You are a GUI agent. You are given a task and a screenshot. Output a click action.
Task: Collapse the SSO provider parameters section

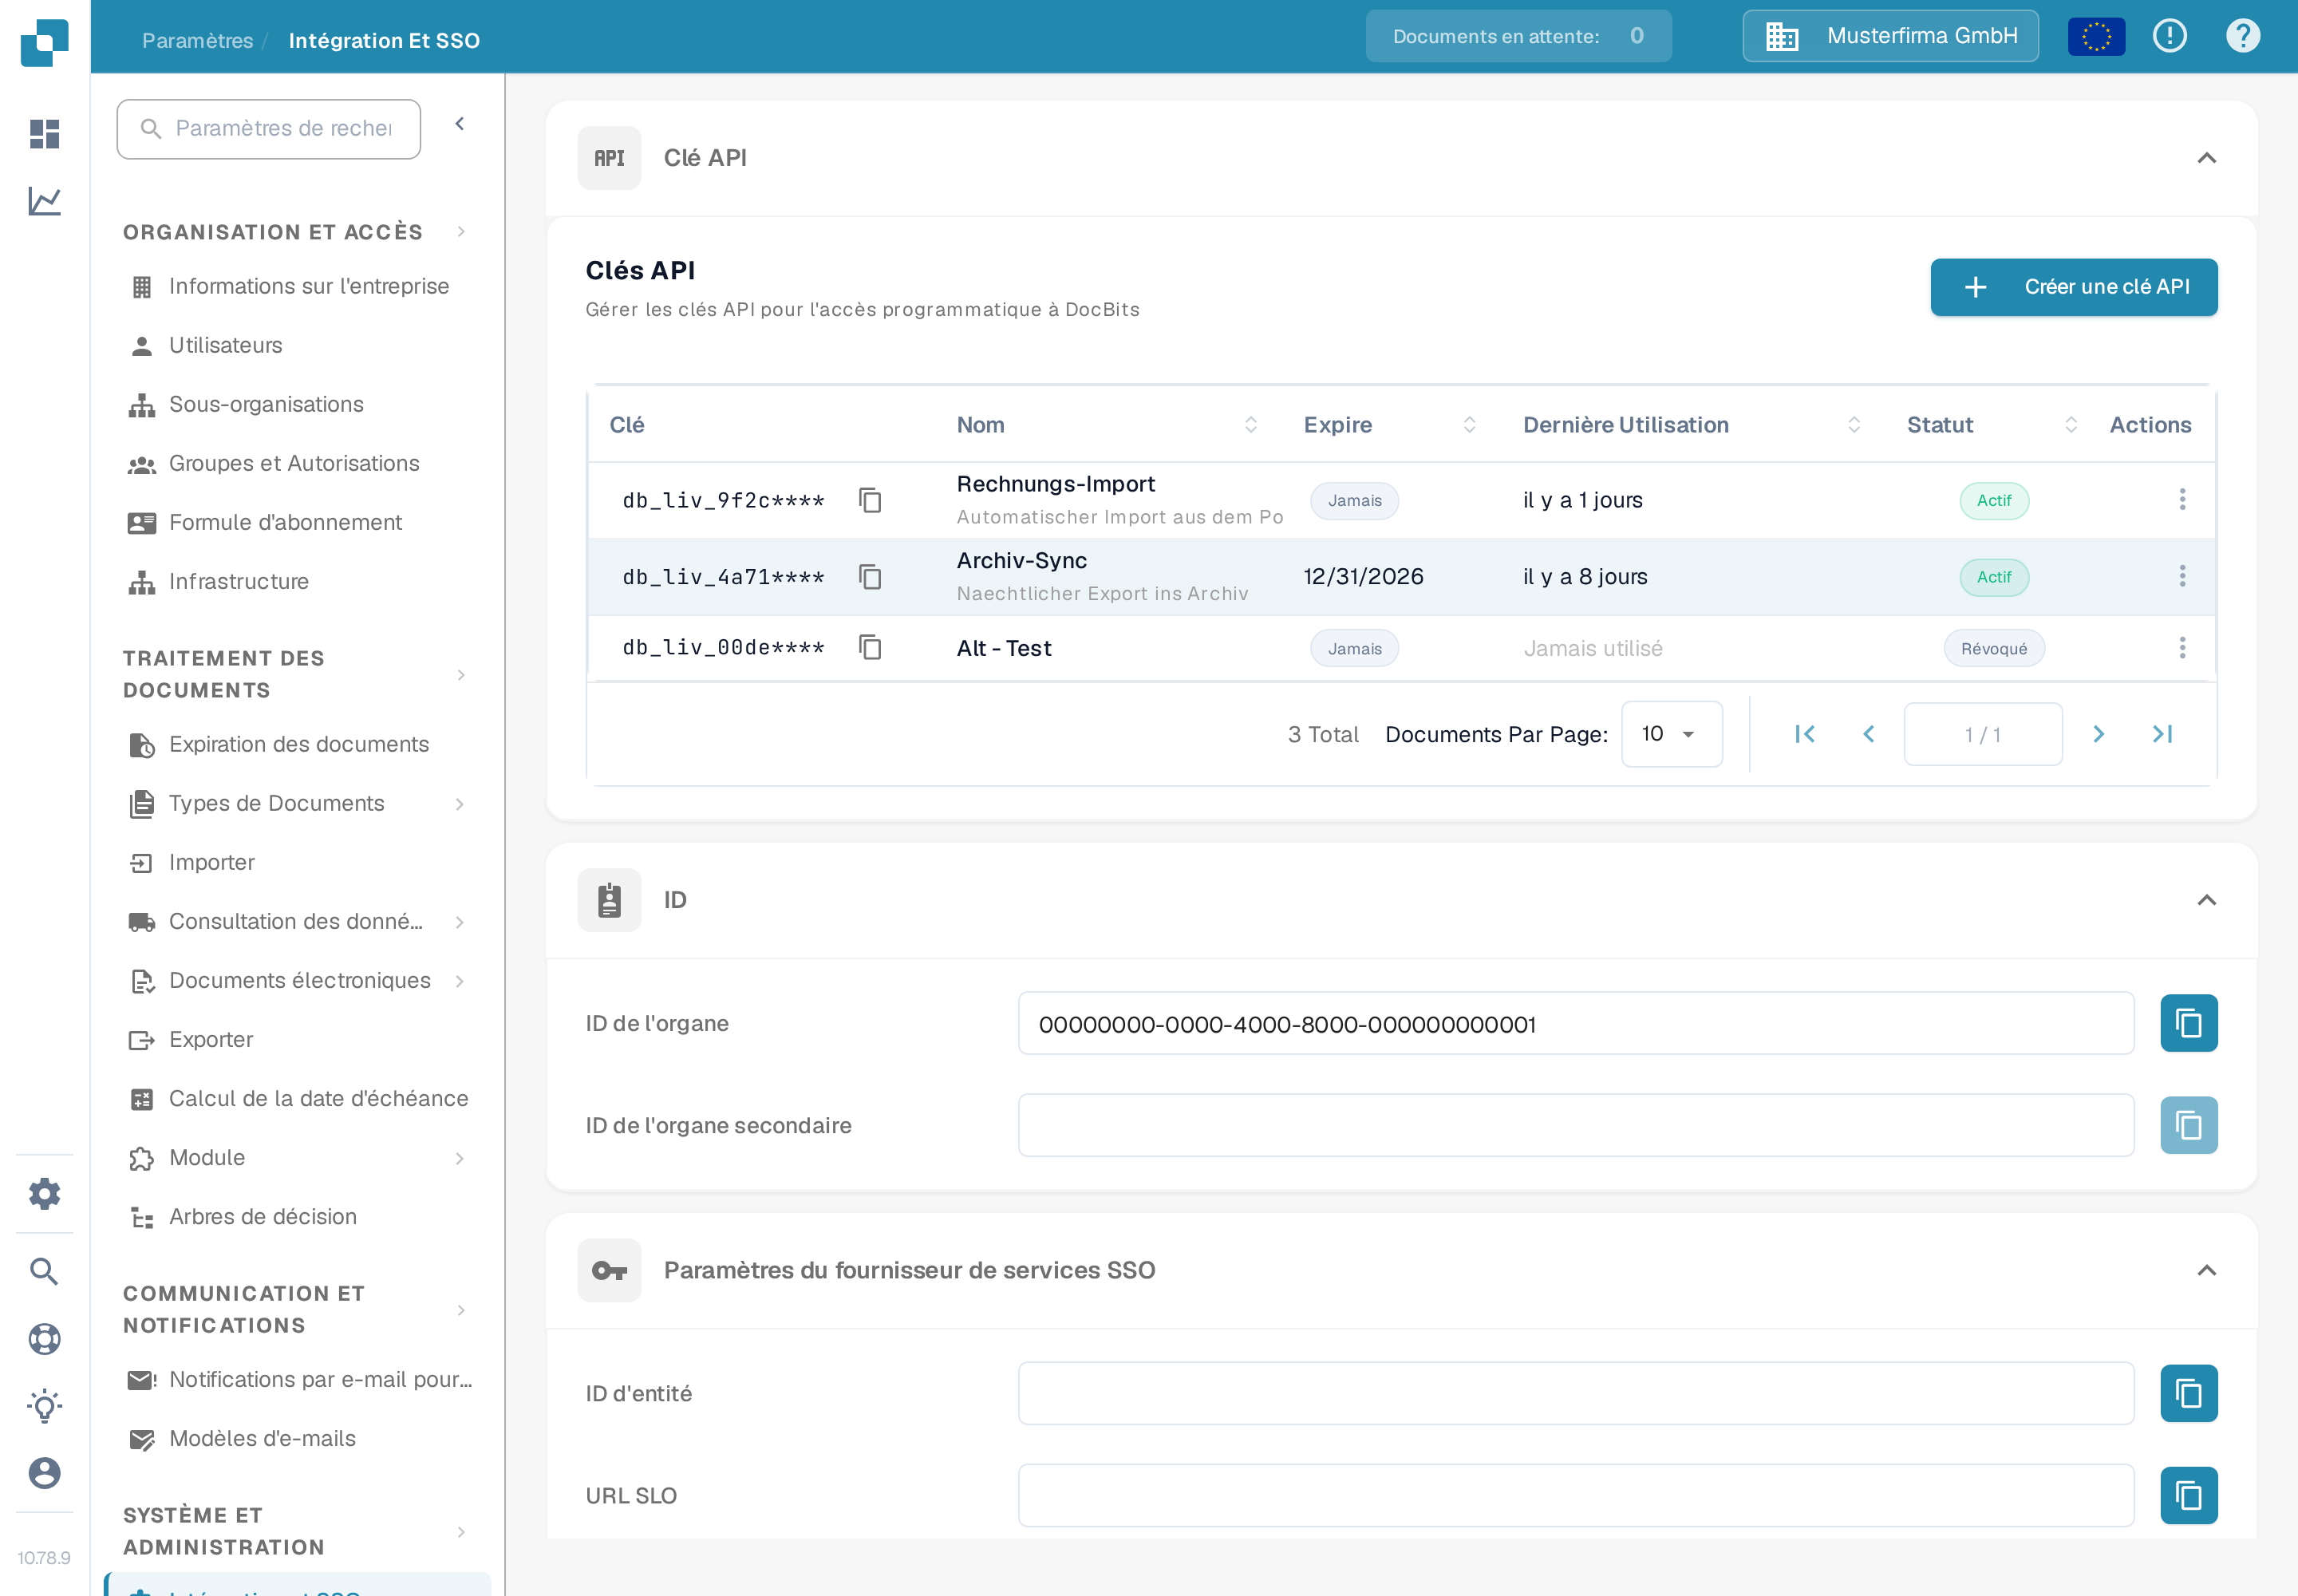point(2206,1270)
